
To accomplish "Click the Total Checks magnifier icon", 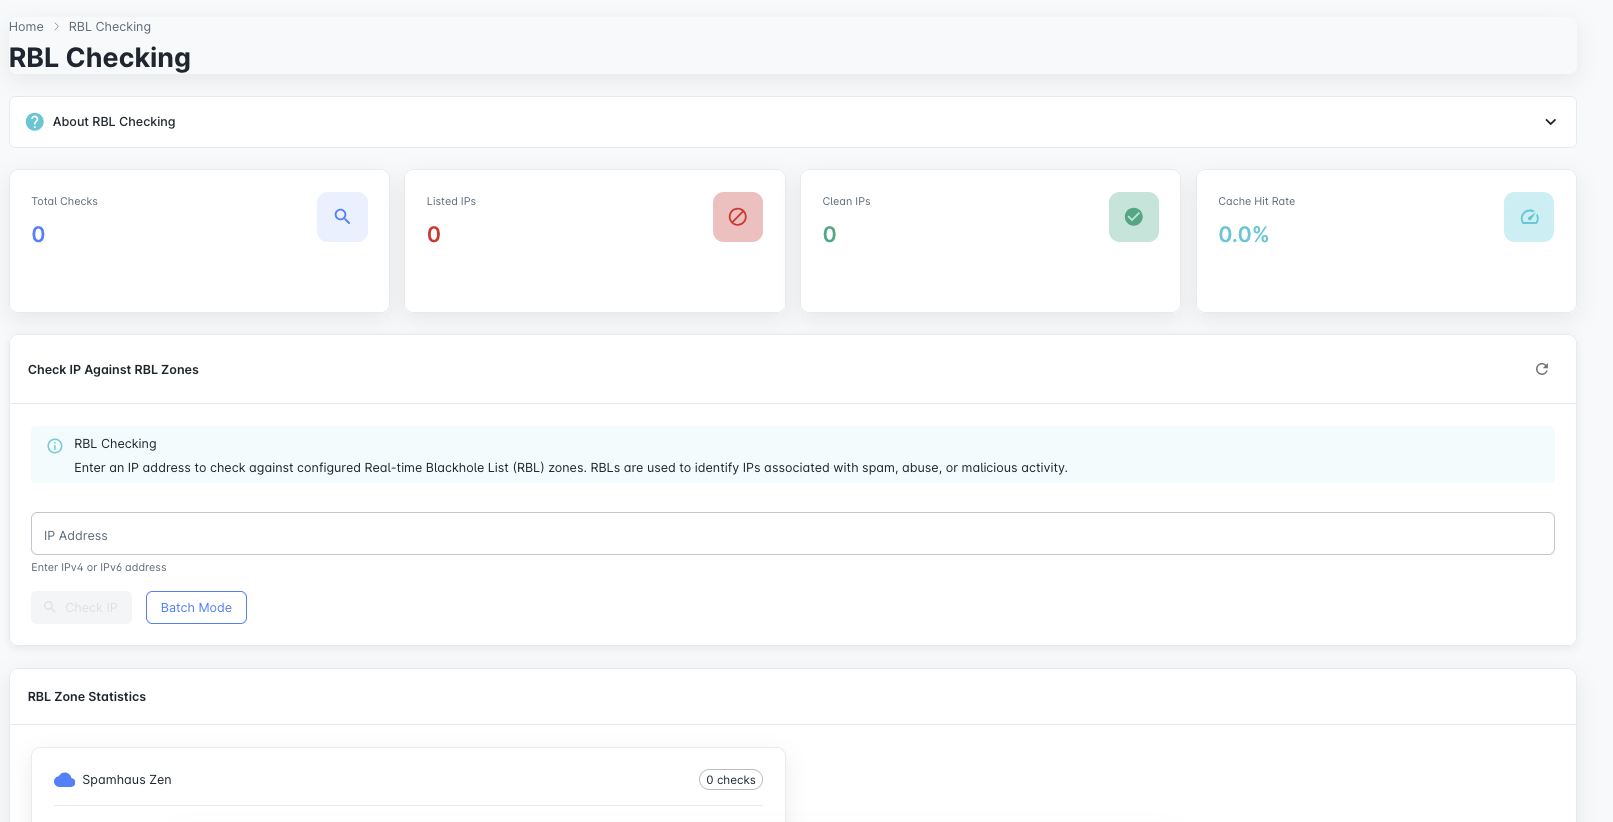I will point(342,217).
